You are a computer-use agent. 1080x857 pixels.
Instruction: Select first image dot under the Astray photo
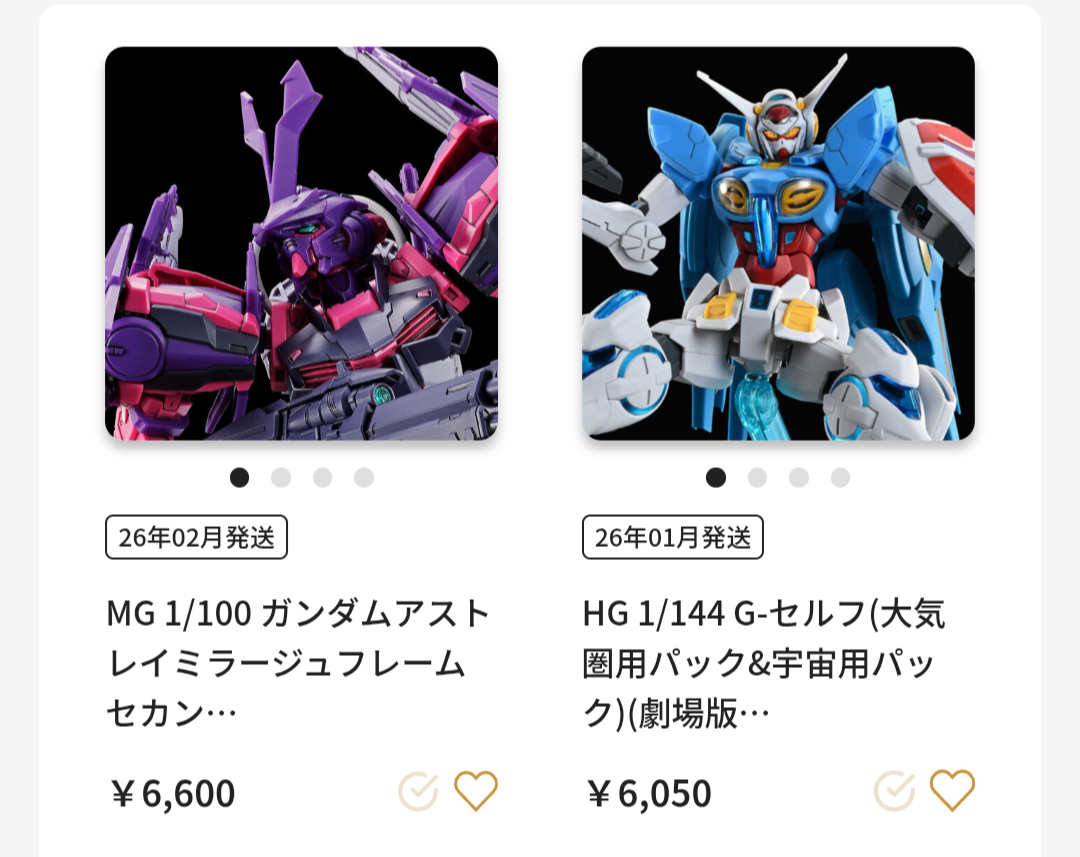239,477
